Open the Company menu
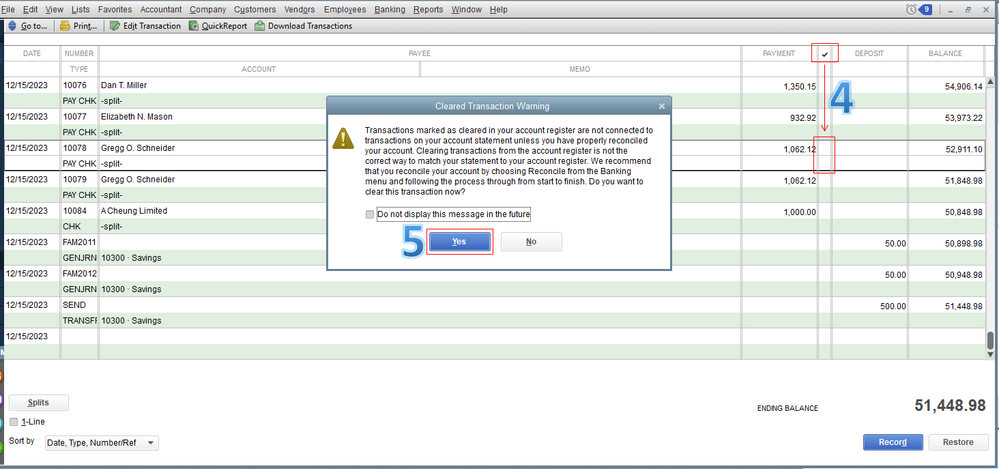 click(x=208, y=10)
